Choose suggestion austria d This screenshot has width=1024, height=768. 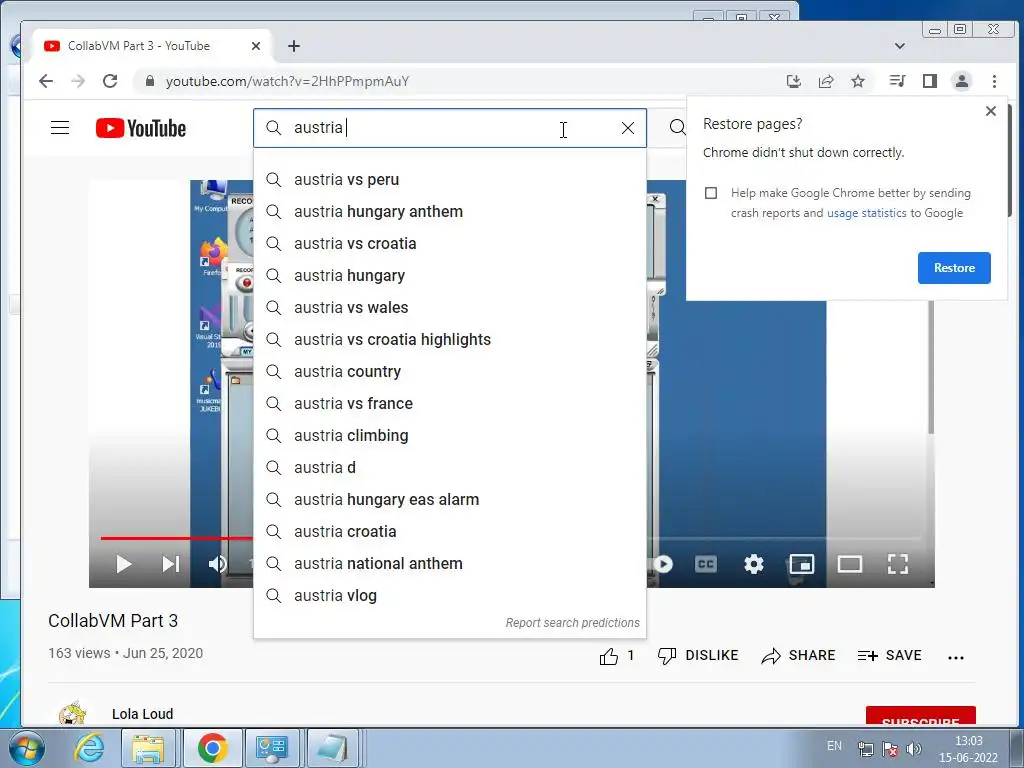pyautogui.click(x=450, y=468)
